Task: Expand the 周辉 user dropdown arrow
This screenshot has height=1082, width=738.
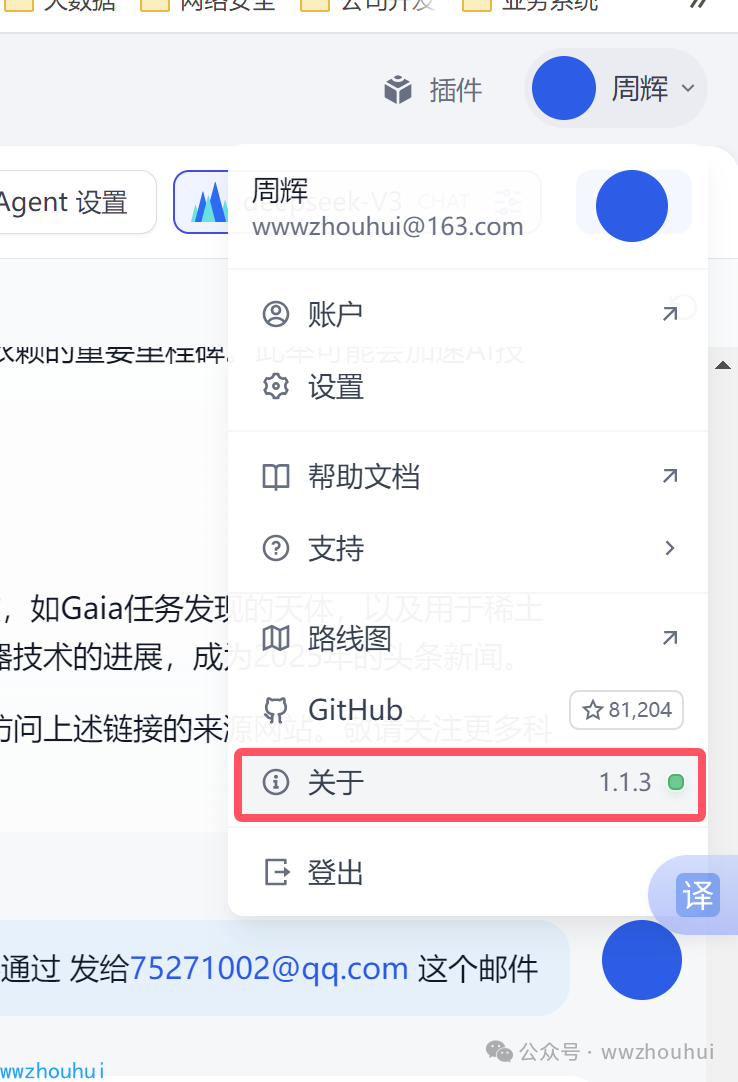Action: [688, 88]
